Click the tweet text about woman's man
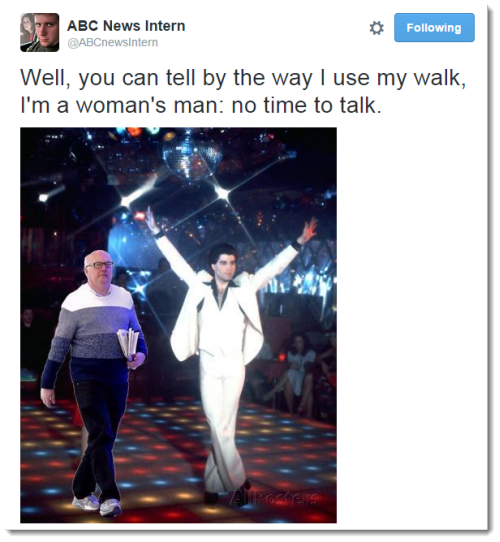This screenshot has height=542, width=500. pos(243,91)
